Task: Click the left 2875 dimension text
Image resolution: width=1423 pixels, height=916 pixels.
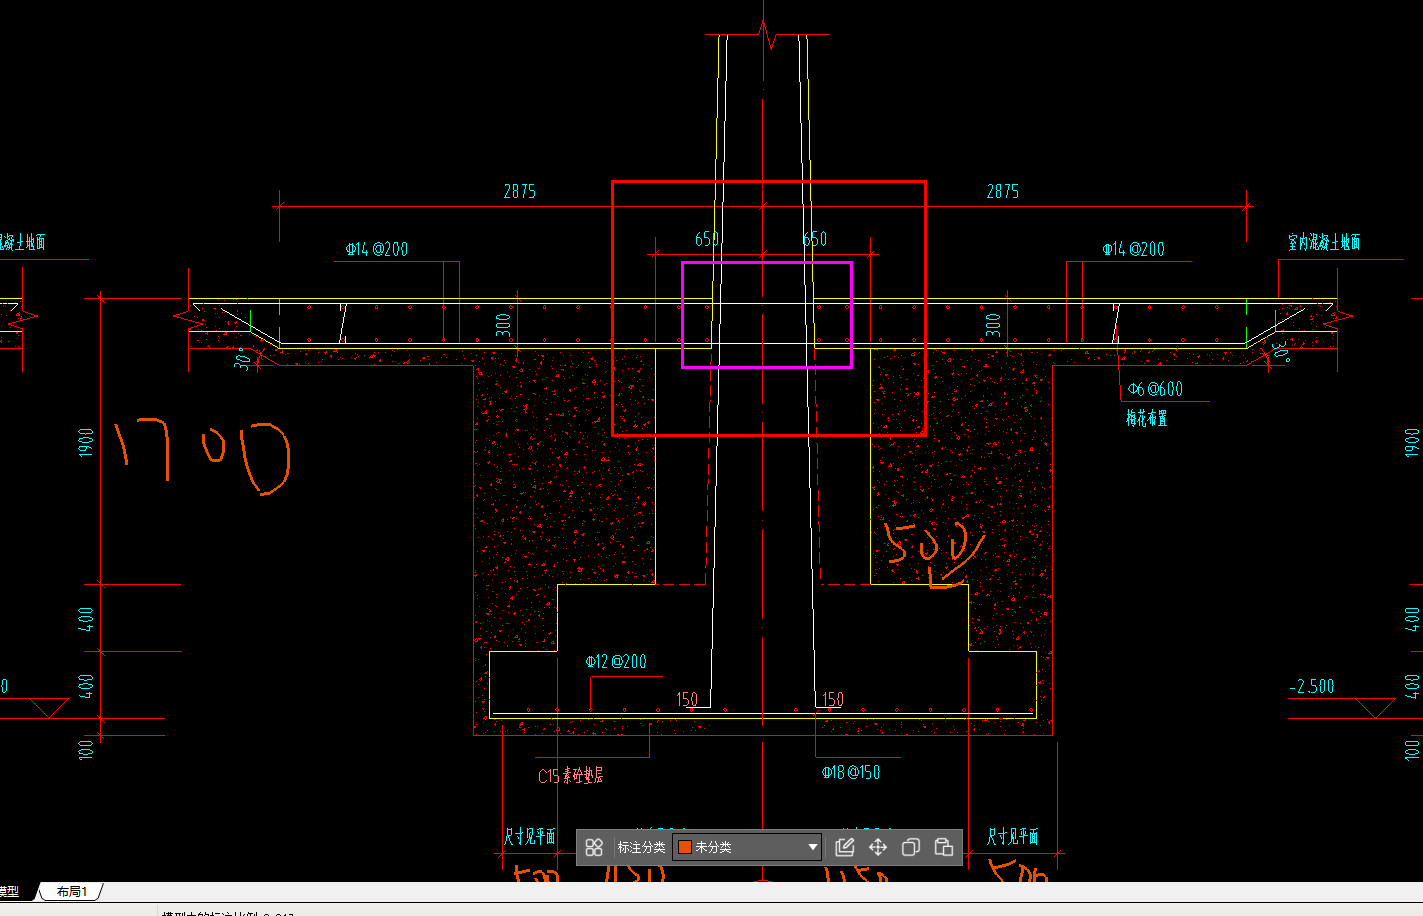Action: [520, 191]
